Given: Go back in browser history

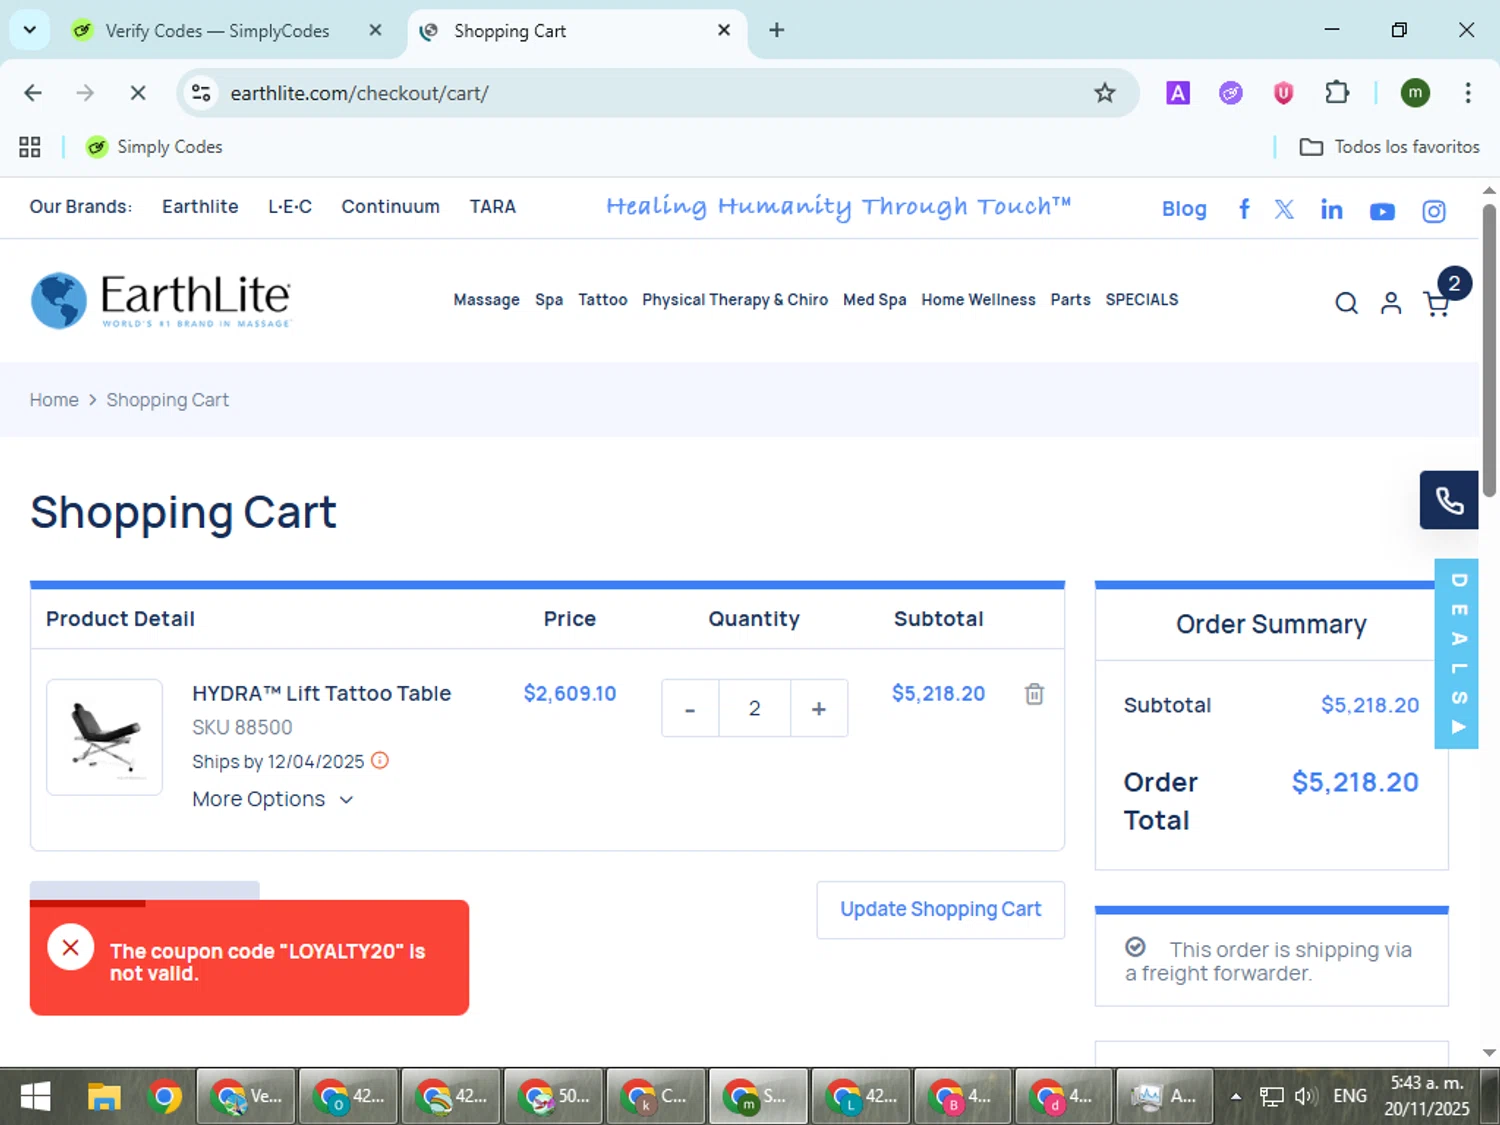Looking at the screenshot, I should [33, 93].
